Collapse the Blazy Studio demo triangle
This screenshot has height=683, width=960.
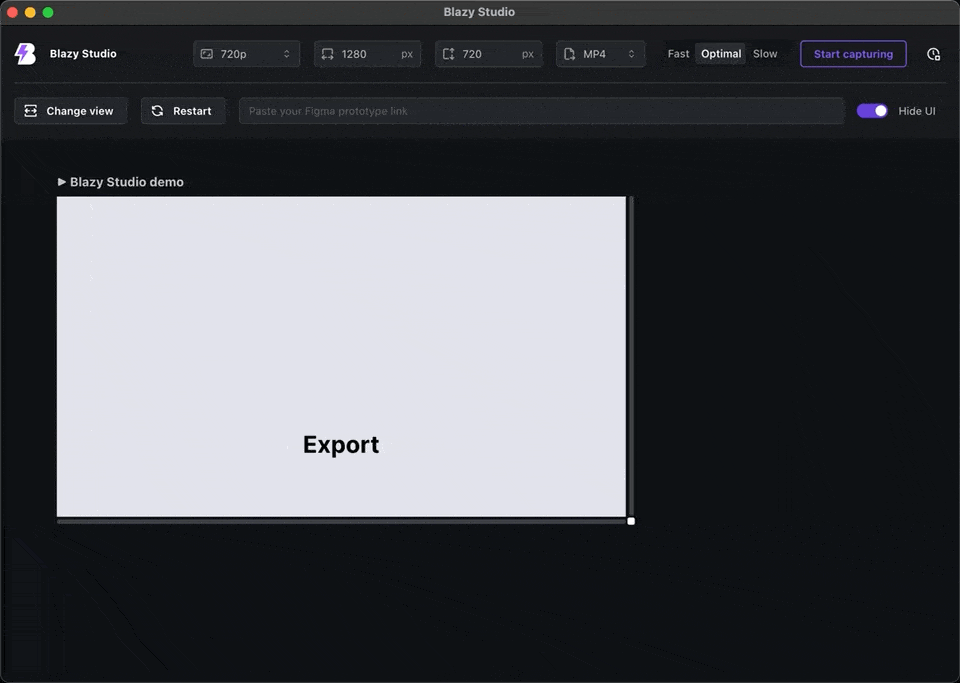[61, 182]
